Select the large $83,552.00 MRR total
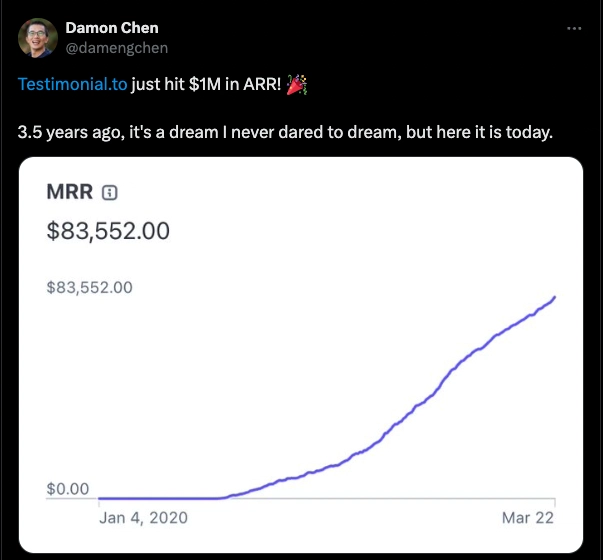Image resolution: width=603 pixels, height=560 pixels. click(108, 231)
